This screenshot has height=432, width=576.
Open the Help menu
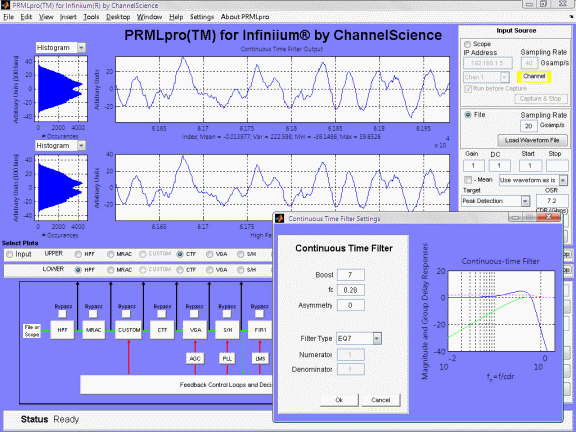click(176, 17)
